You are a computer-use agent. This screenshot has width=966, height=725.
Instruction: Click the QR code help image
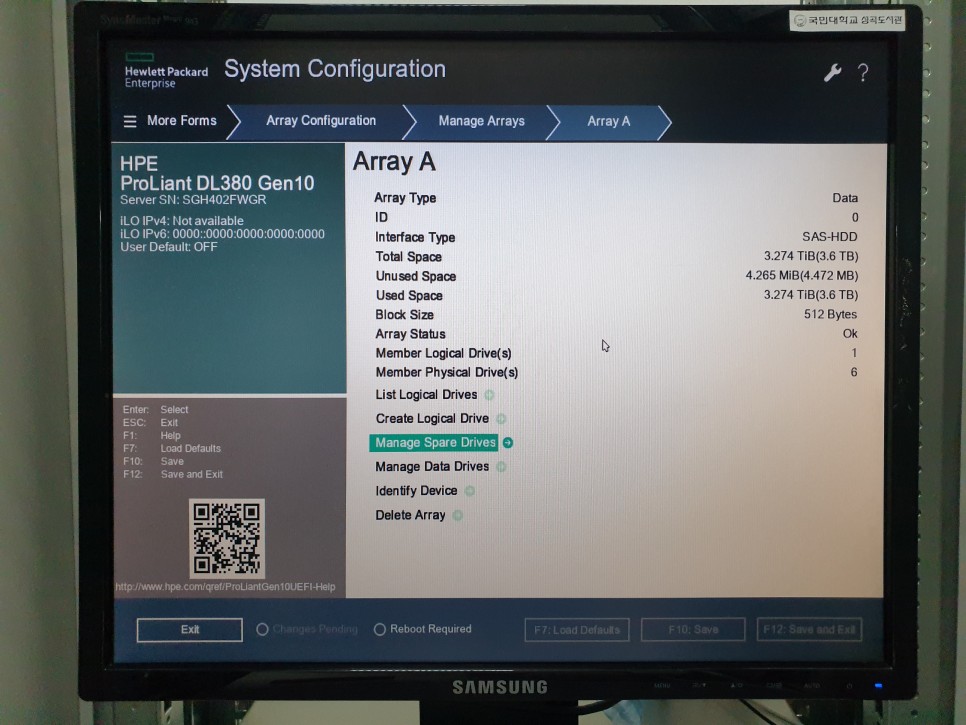tap(227, 538)
